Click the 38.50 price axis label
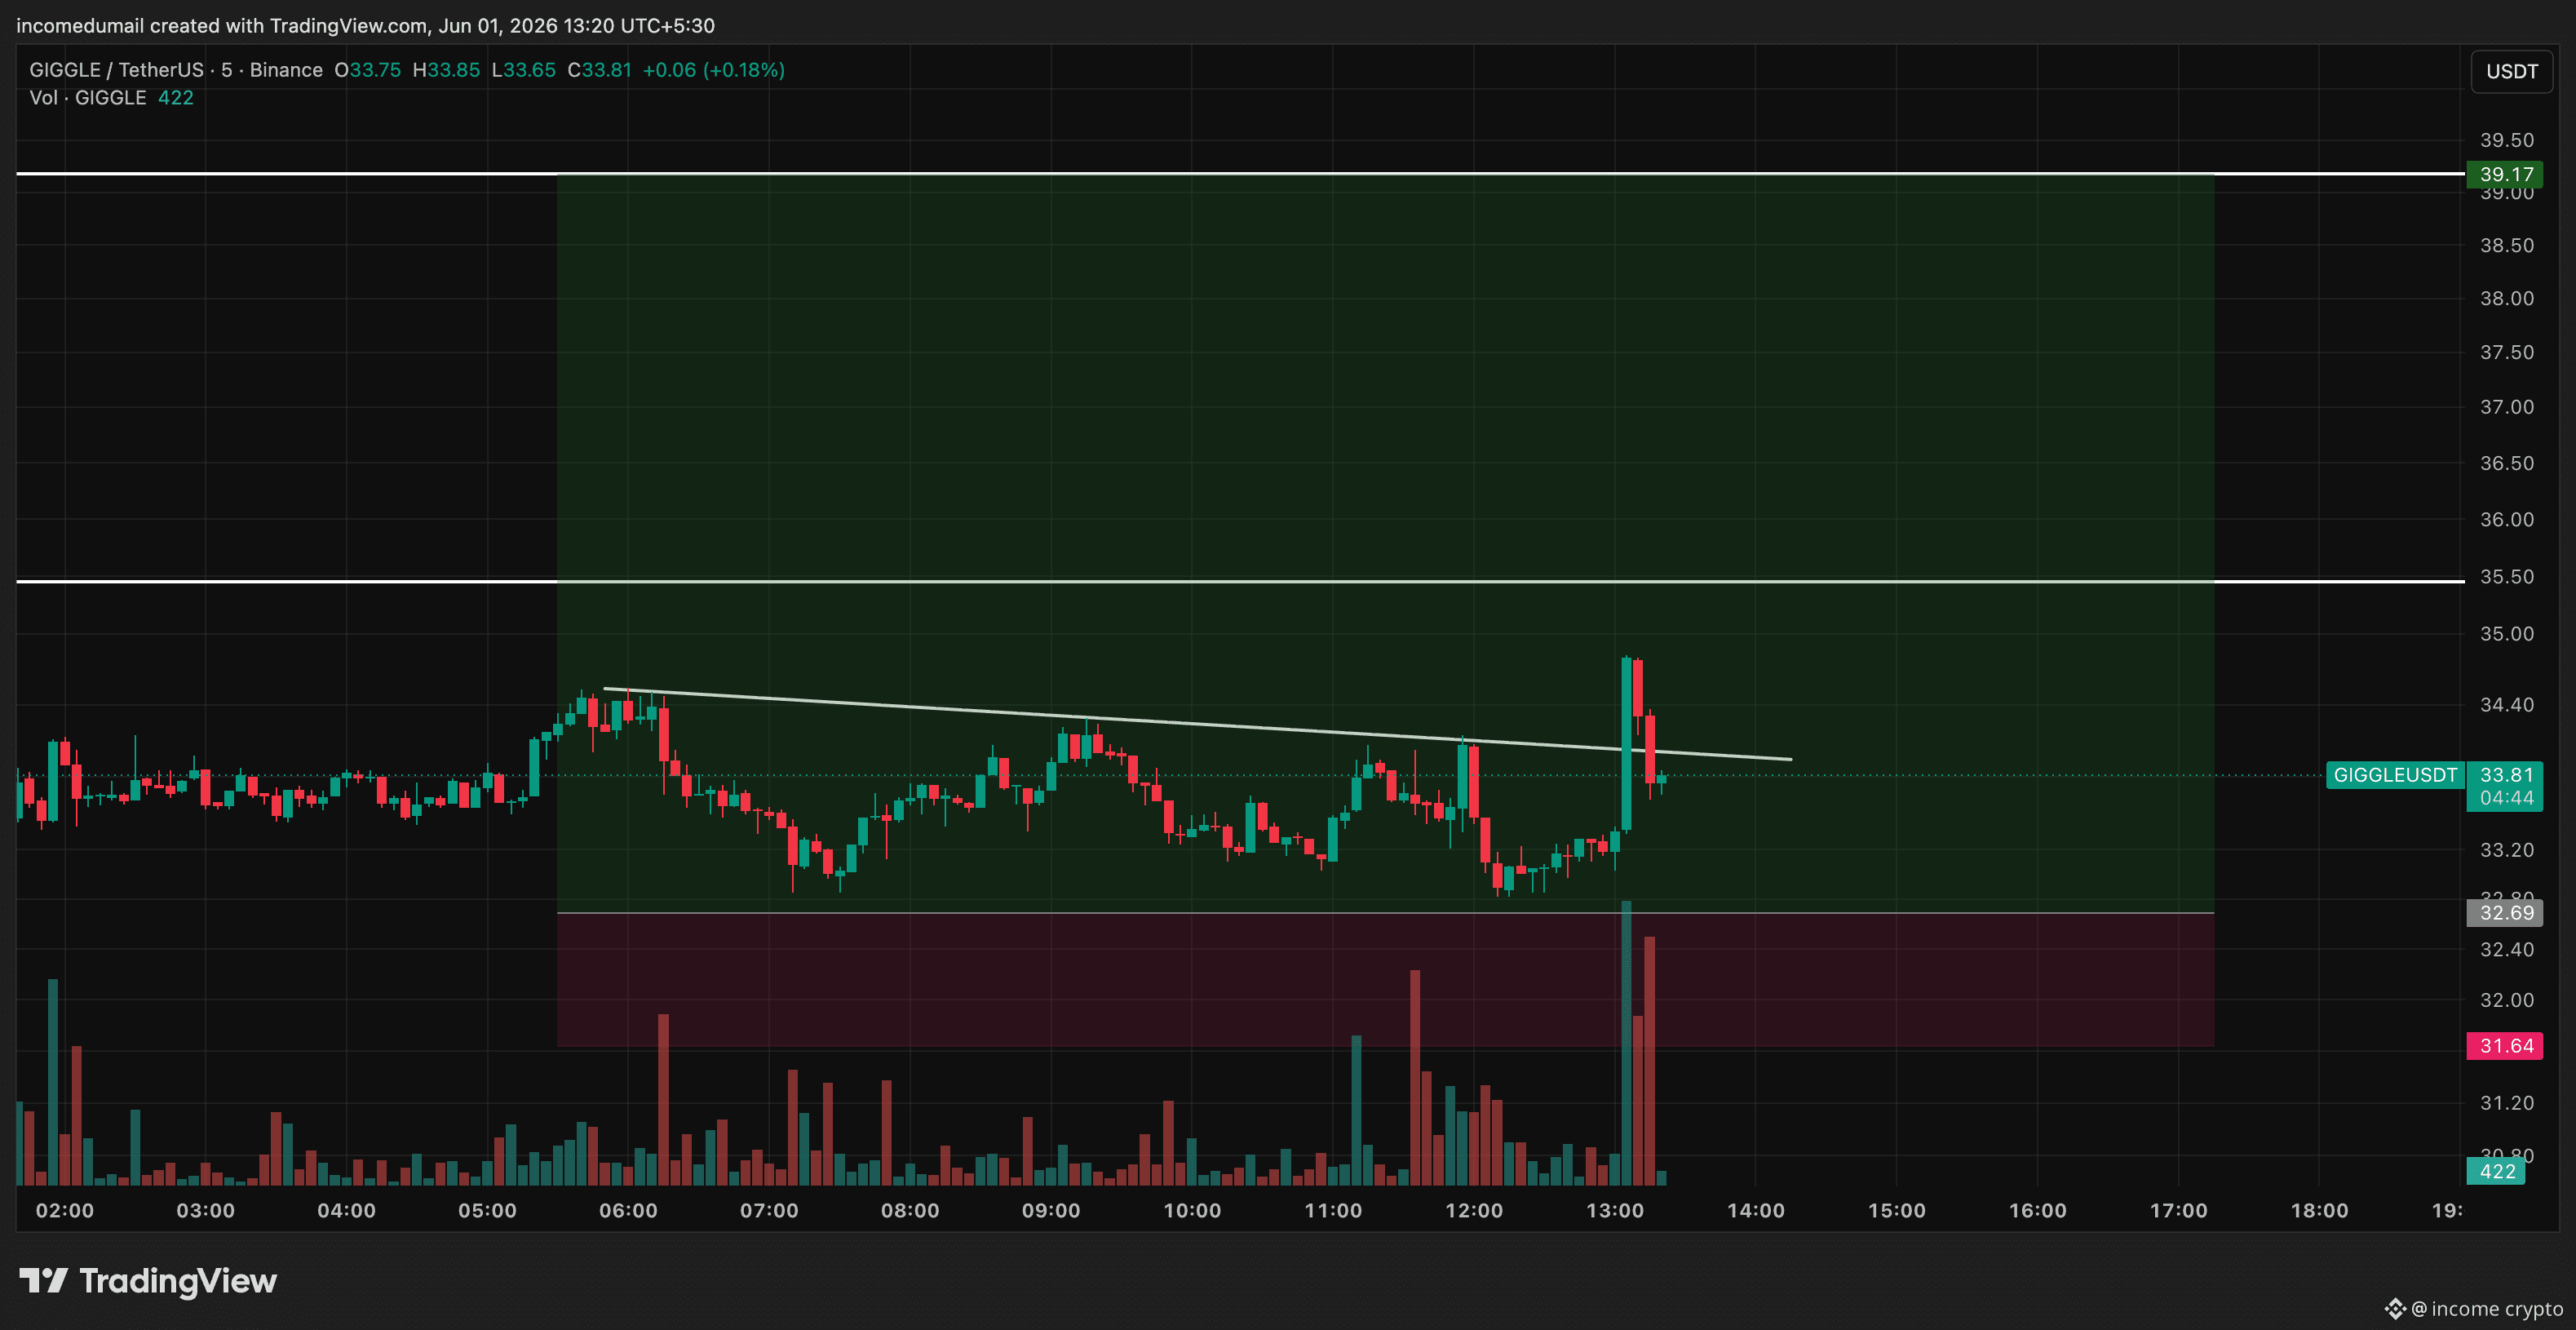 pos(2506,245)
